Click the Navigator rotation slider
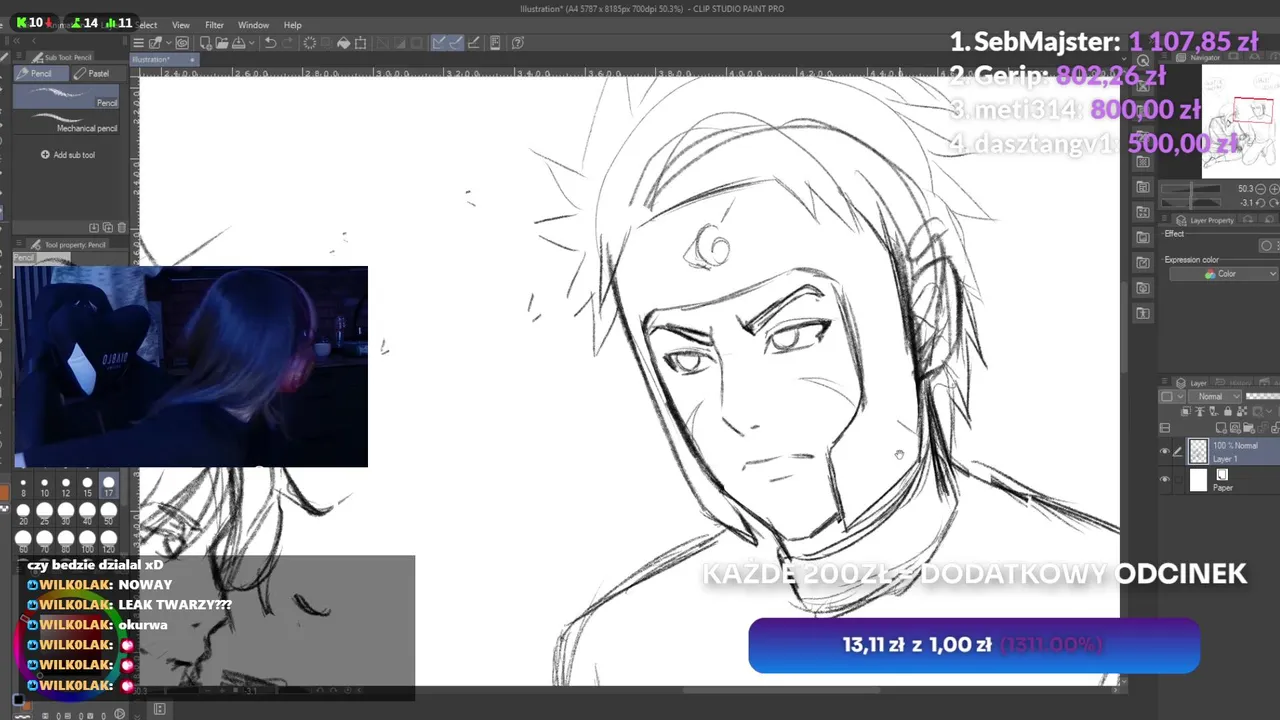 tap(1191, 203)
